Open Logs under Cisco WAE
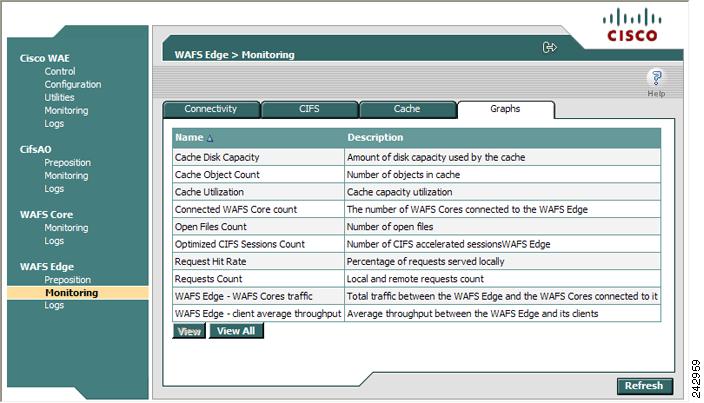 54,123
